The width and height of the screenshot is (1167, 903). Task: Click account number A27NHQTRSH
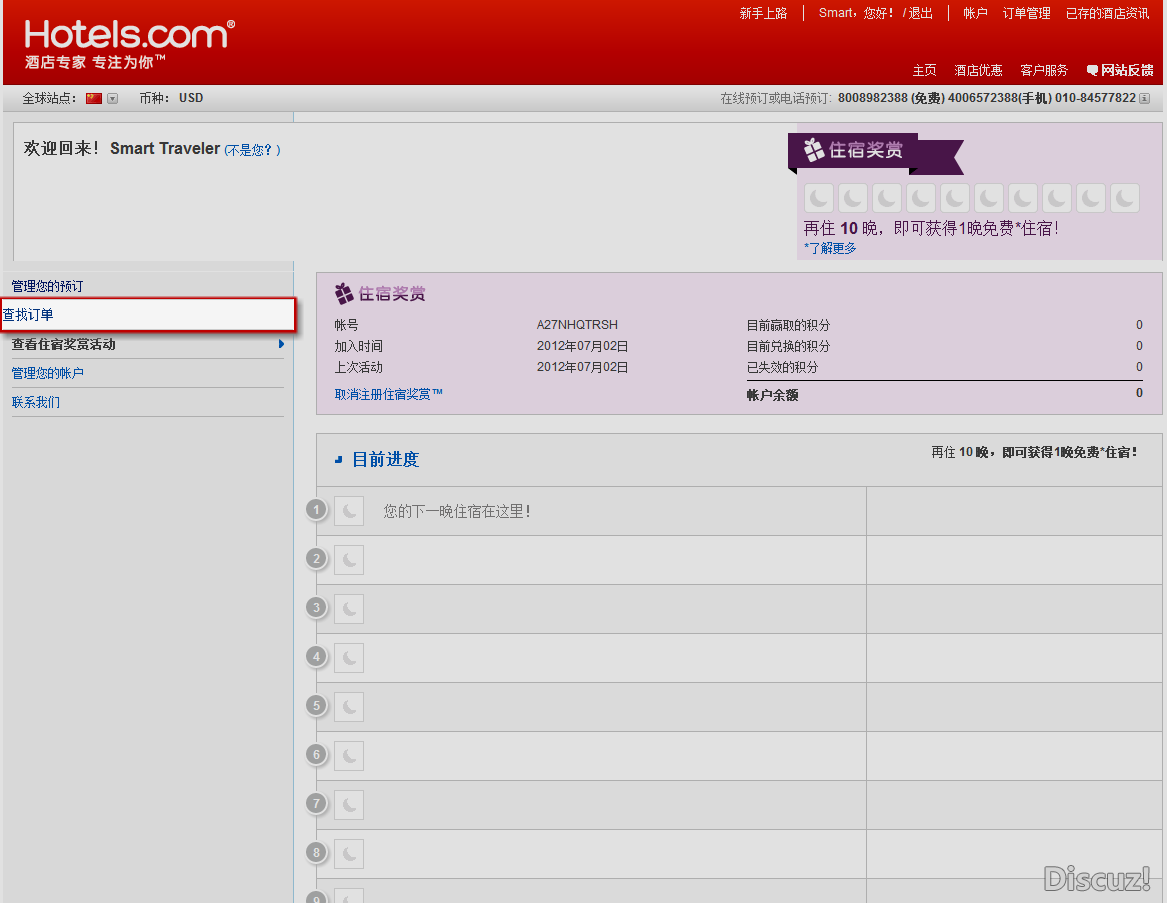577,325
